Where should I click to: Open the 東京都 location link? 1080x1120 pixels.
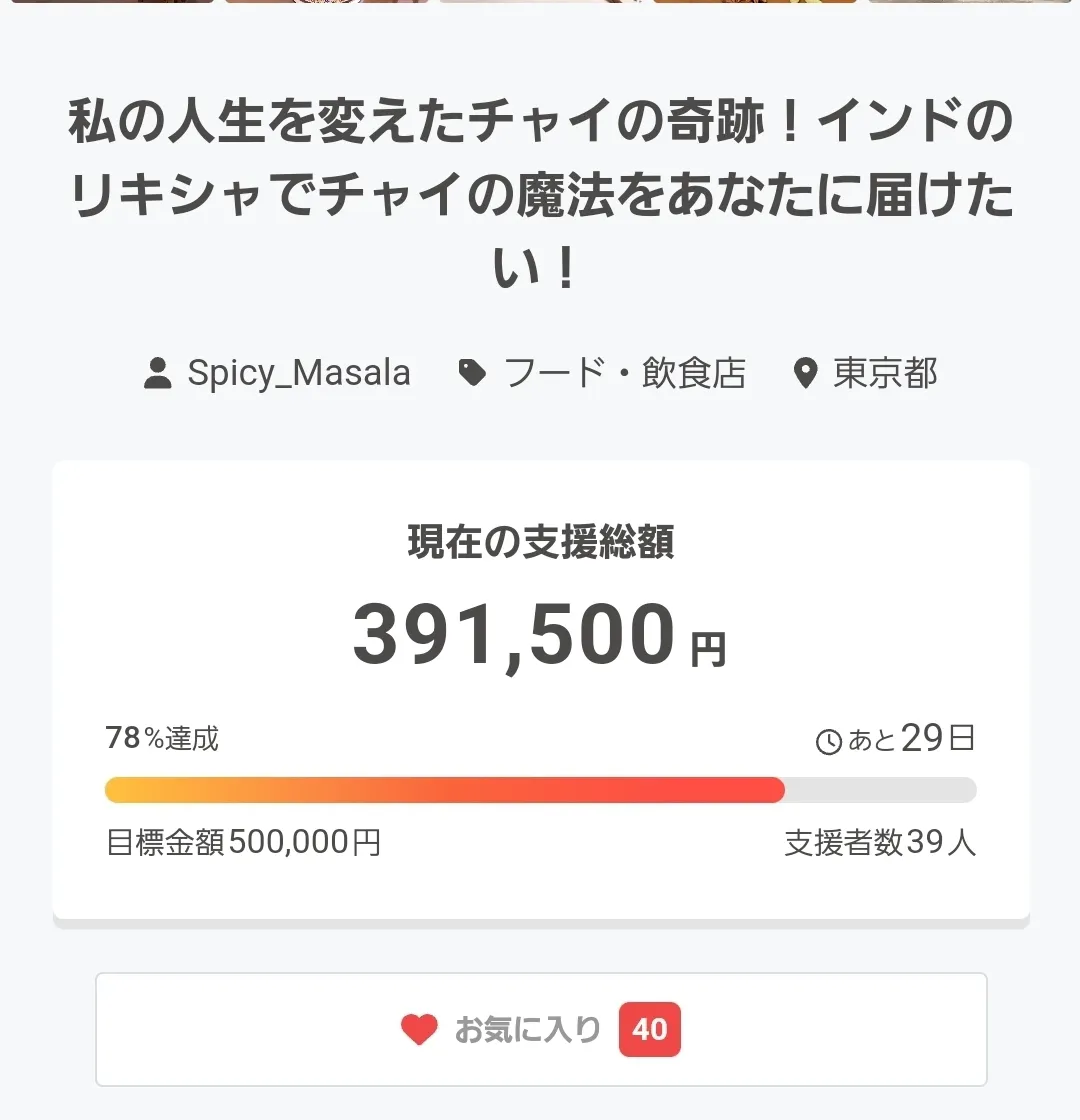(885, 373)
